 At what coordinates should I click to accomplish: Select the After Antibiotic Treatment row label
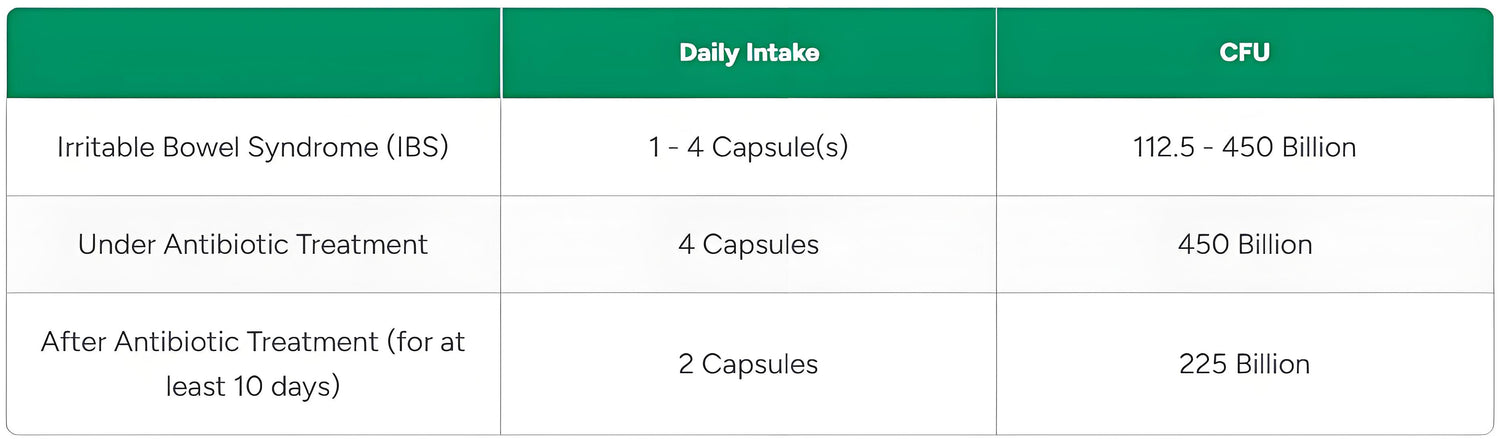pyautogui.click(x=253, y=363)
